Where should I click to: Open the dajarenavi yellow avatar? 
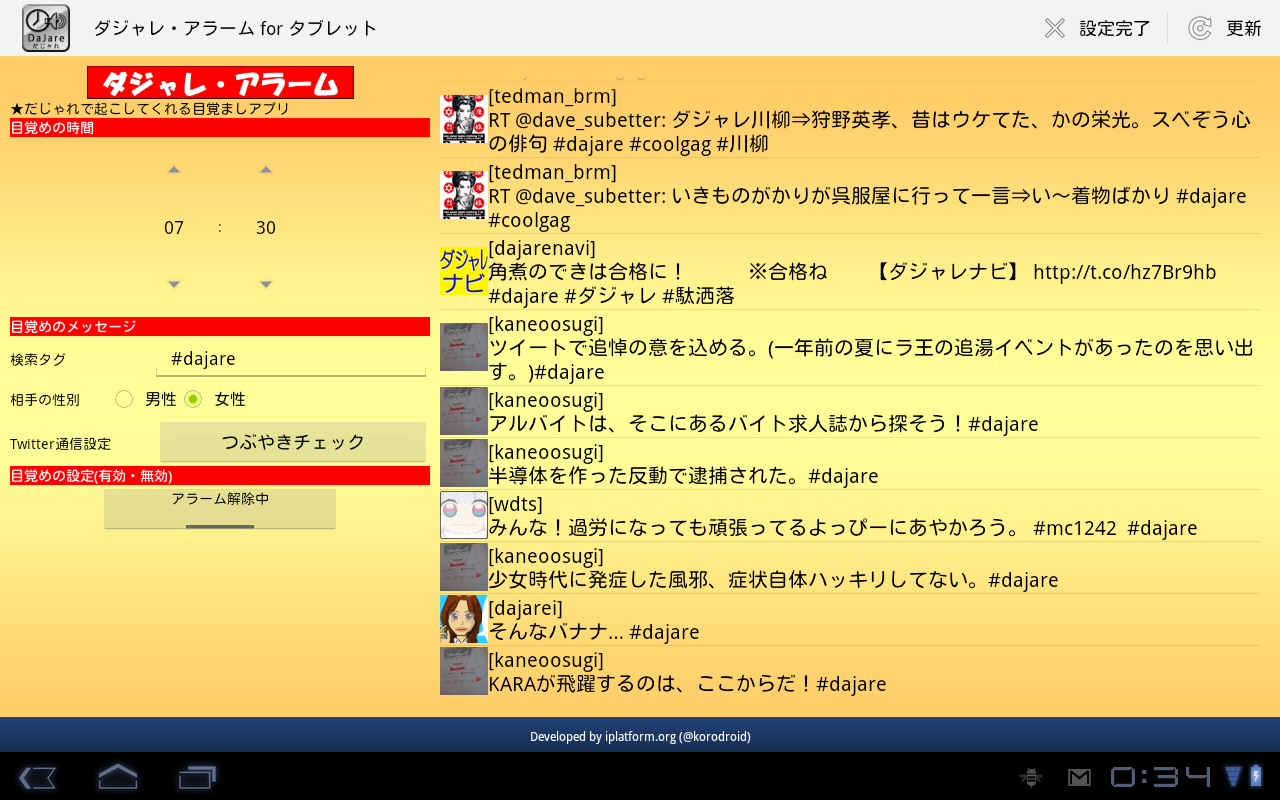click(x=463, y=271)
